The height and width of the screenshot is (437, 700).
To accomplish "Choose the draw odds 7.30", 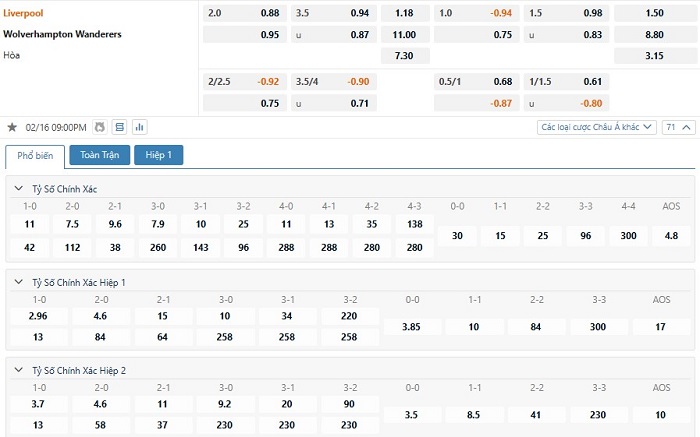I will [405, 56].
